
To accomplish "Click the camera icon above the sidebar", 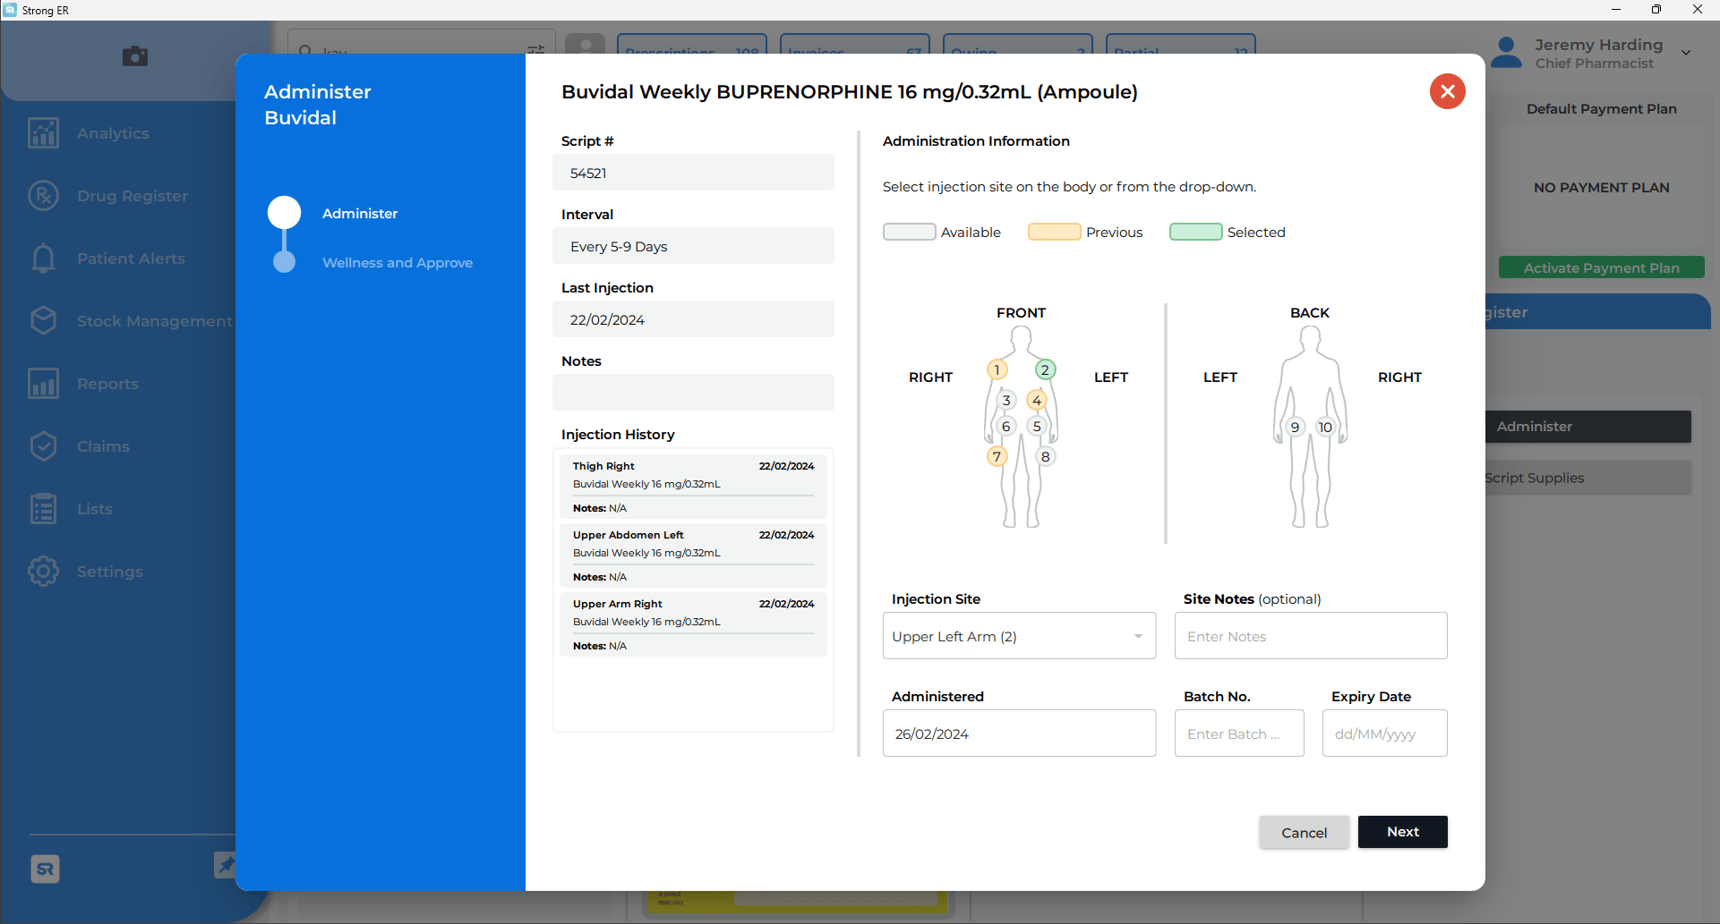I will 135,57.
